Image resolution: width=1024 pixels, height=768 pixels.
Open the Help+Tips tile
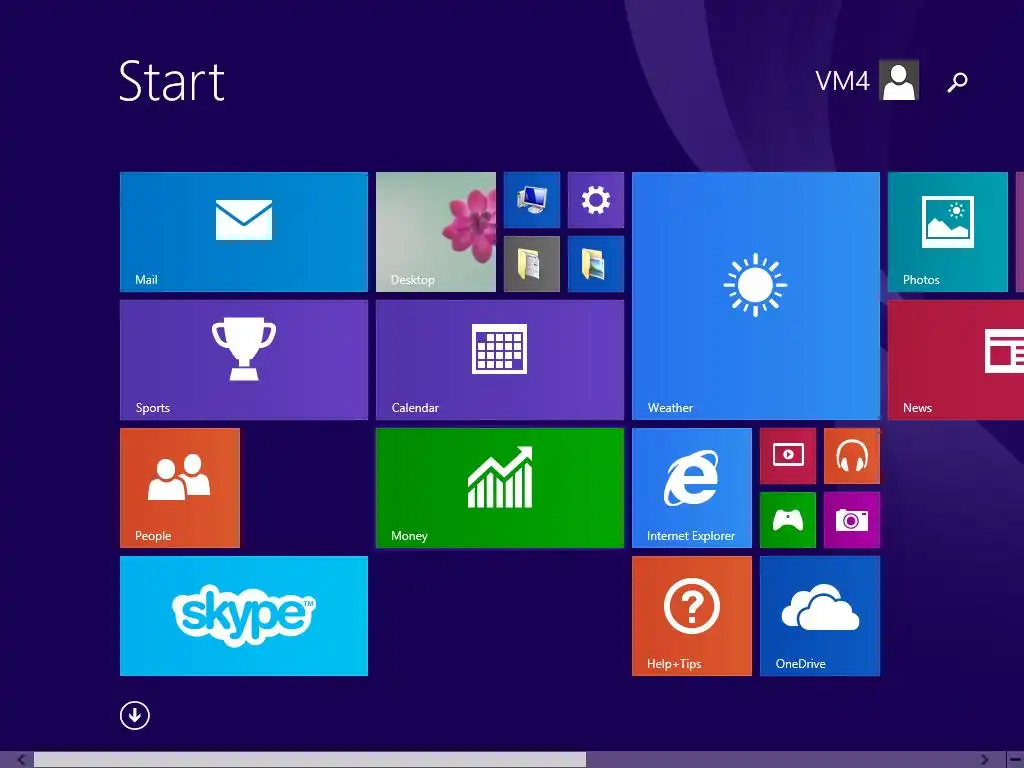tap(692, 616)
